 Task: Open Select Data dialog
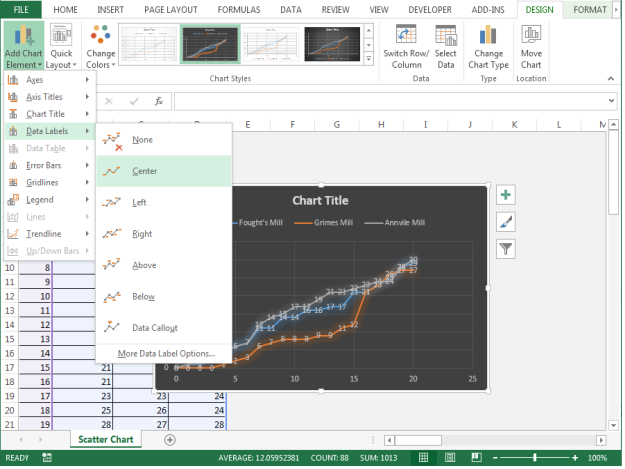tap(445, 46)
